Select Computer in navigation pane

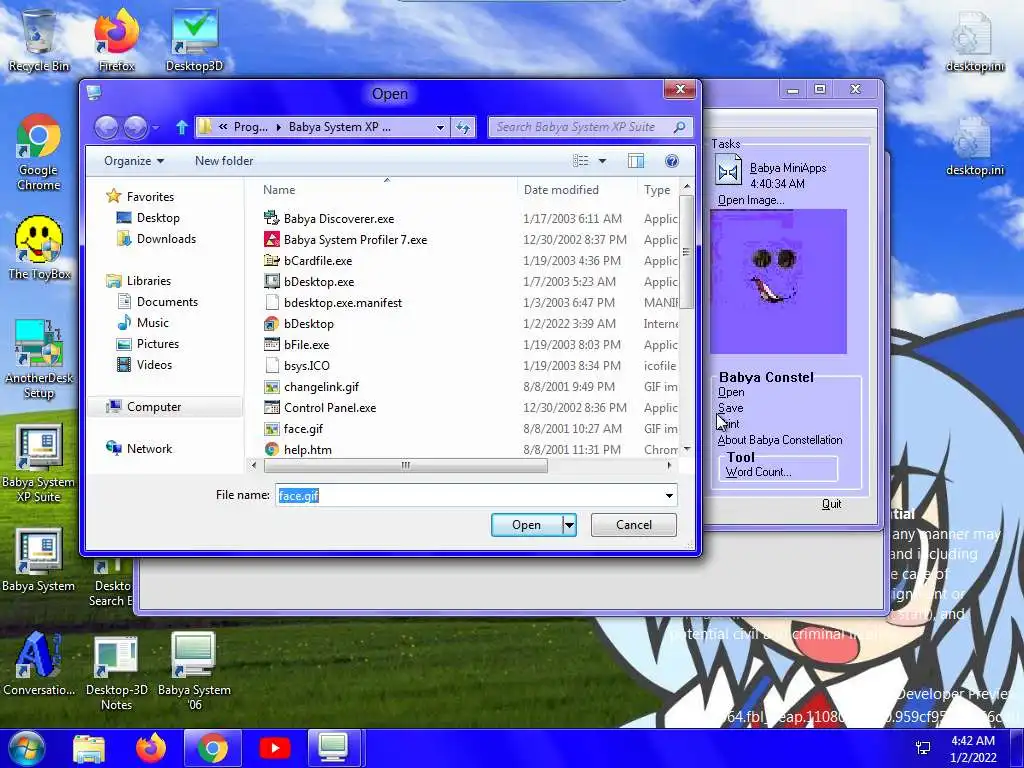point(153,406)
